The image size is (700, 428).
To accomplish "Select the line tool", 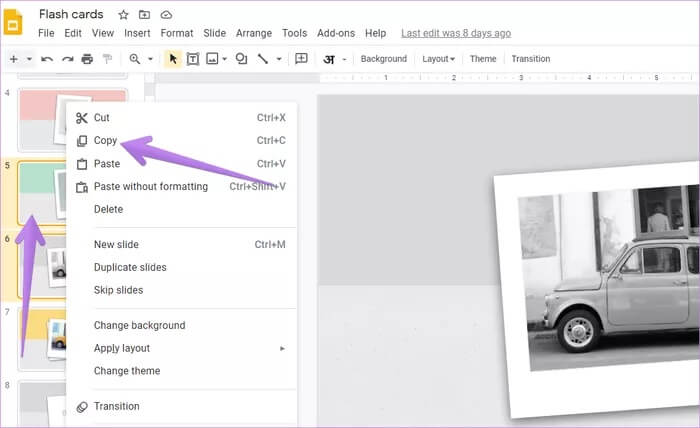I will [263, 59].
